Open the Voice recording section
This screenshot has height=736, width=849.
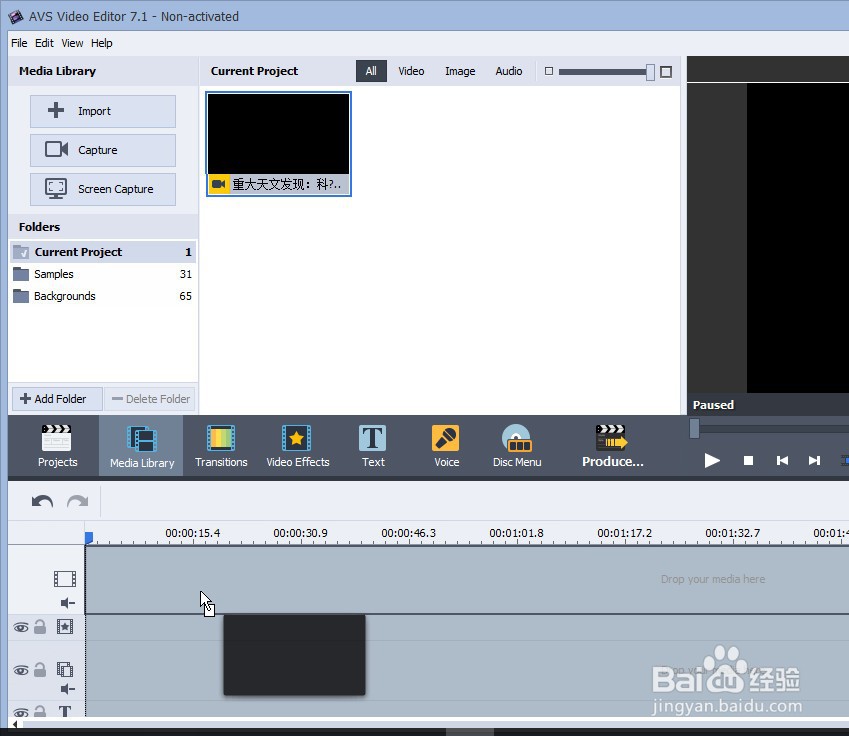pos(446,446)
